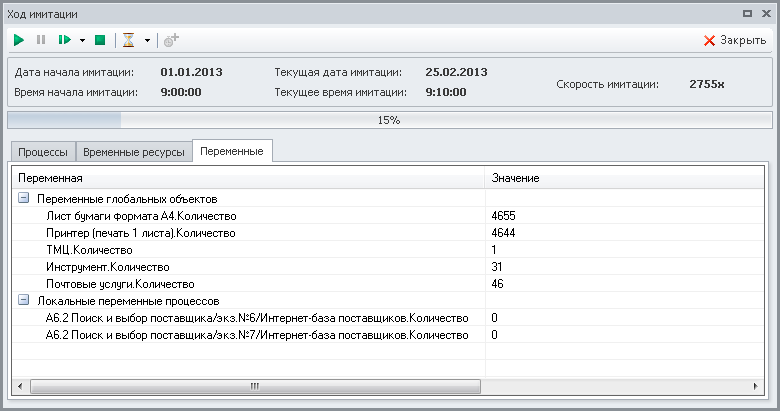Start the simulation with the green play button
Screen dimensions: 780x411
pyautogui.click(x=19, y=40)
